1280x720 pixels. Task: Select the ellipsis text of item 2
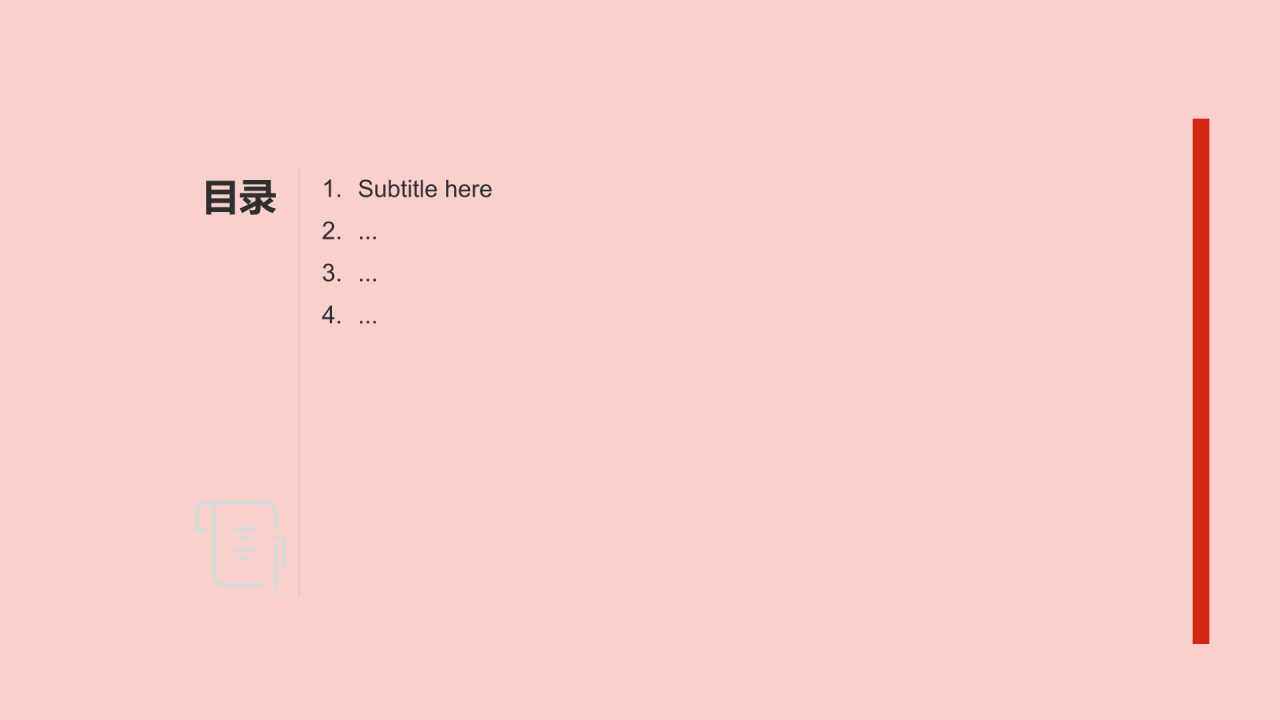368,237
